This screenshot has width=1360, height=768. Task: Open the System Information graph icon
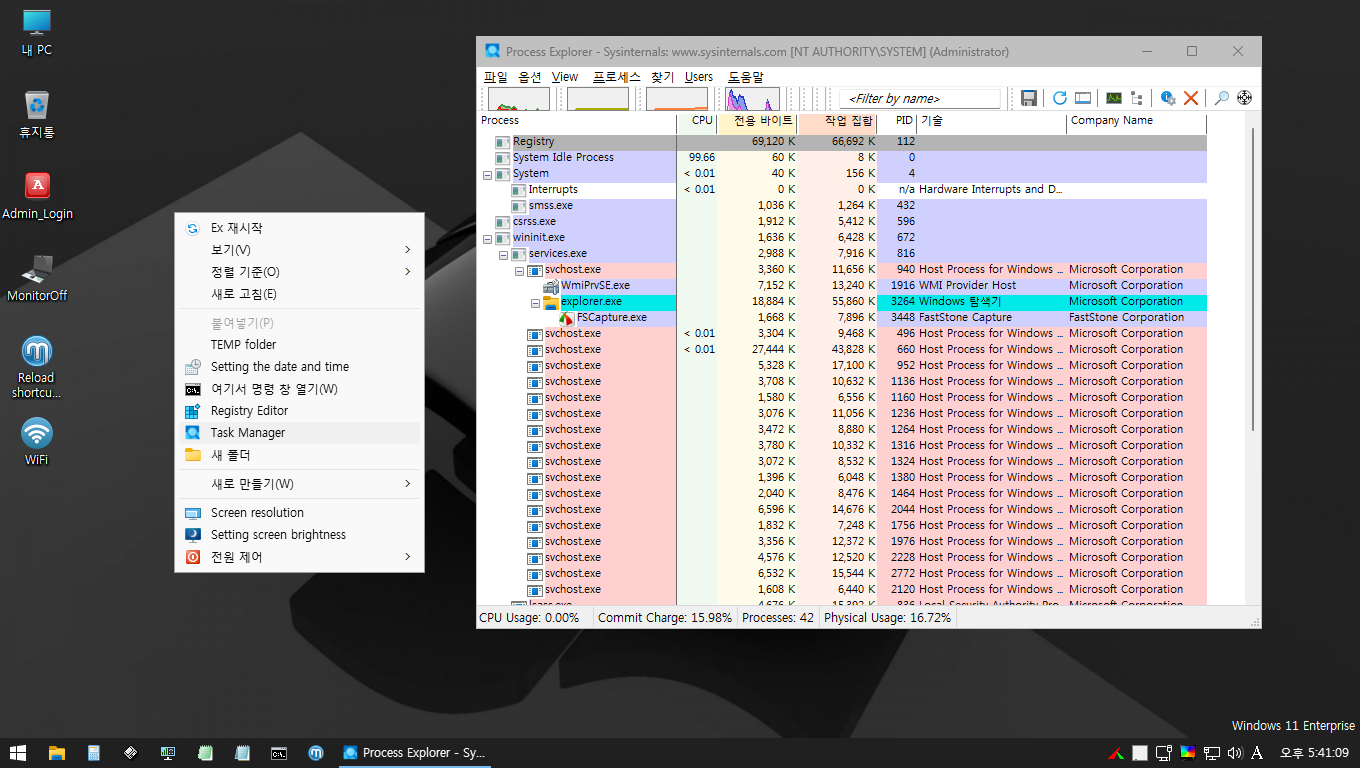click(x=1113, y=98)
